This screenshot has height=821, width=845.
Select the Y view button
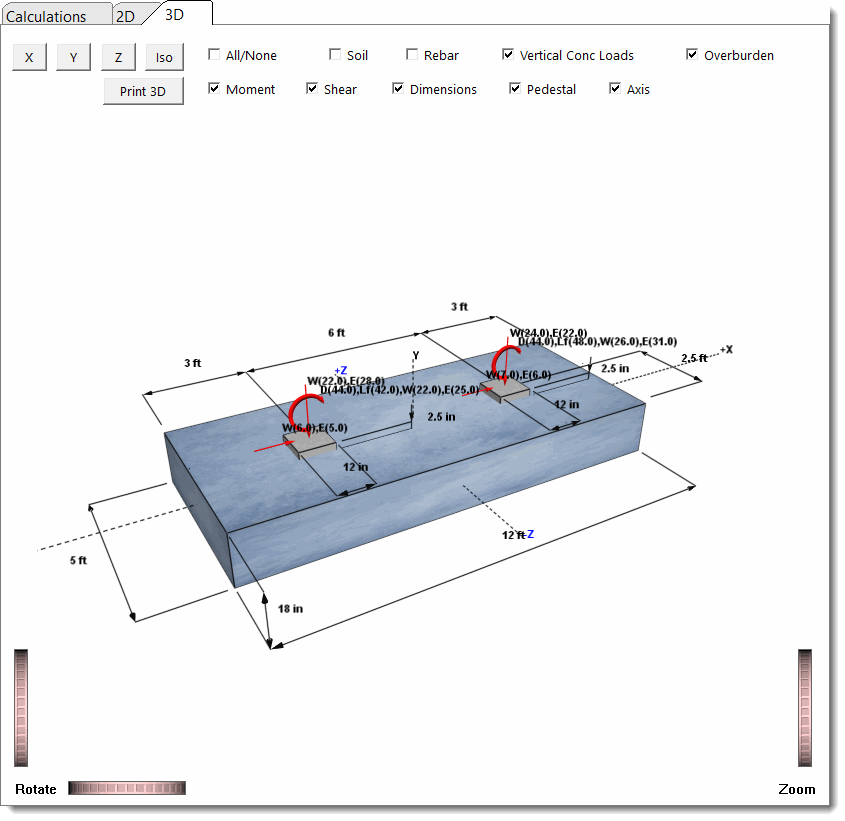73,57
